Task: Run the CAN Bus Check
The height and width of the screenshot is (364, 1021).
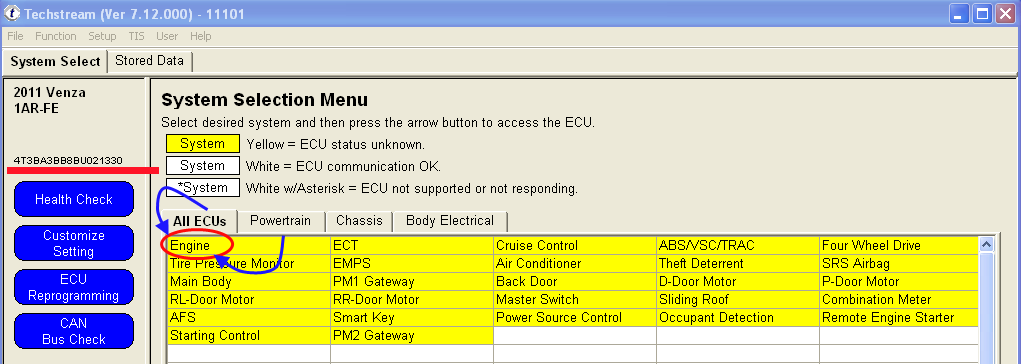Action: click(x=74, y=331)
